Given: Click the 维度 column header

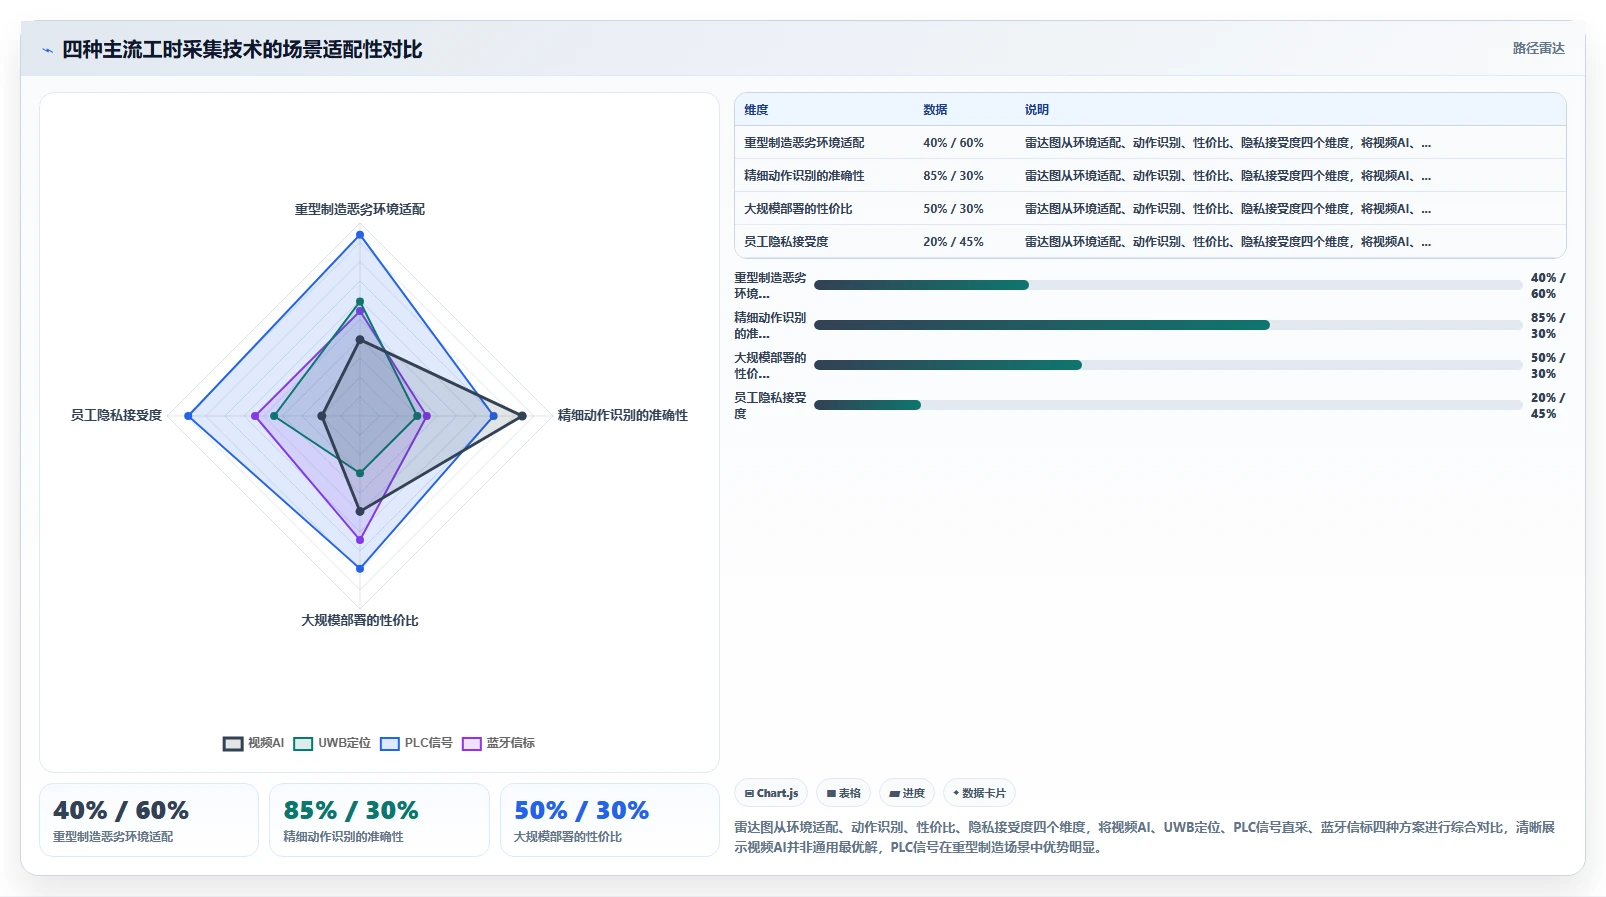Looking at the screenshot, I should 756,110.
